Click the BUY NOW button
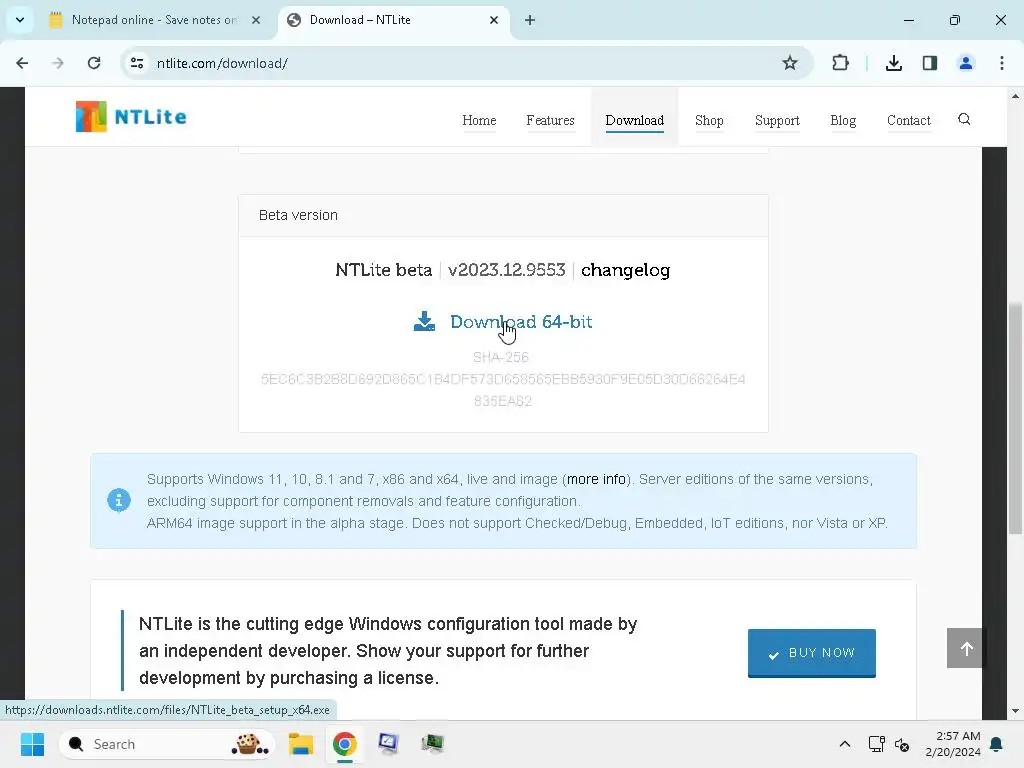The width and height of the screenshot is (1024, 768). point(812,653)
